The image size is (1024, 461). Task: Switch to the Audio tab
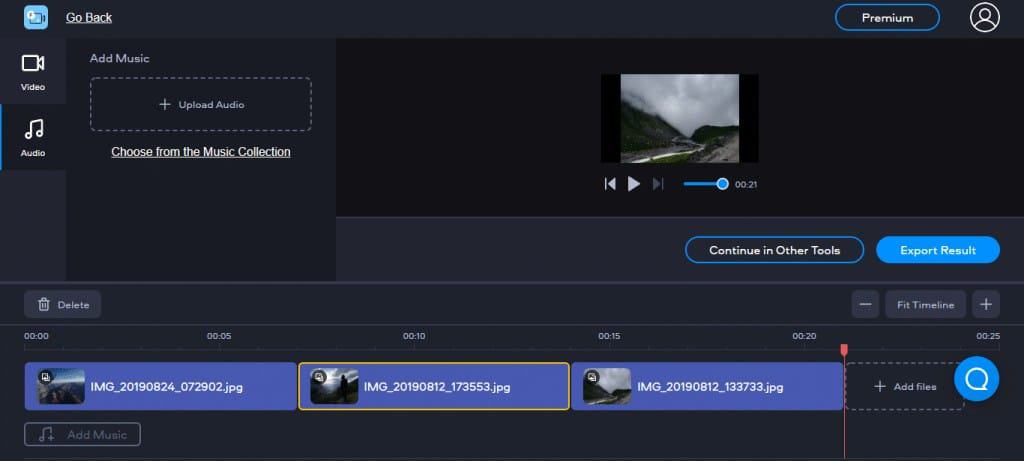coord(33,137)
